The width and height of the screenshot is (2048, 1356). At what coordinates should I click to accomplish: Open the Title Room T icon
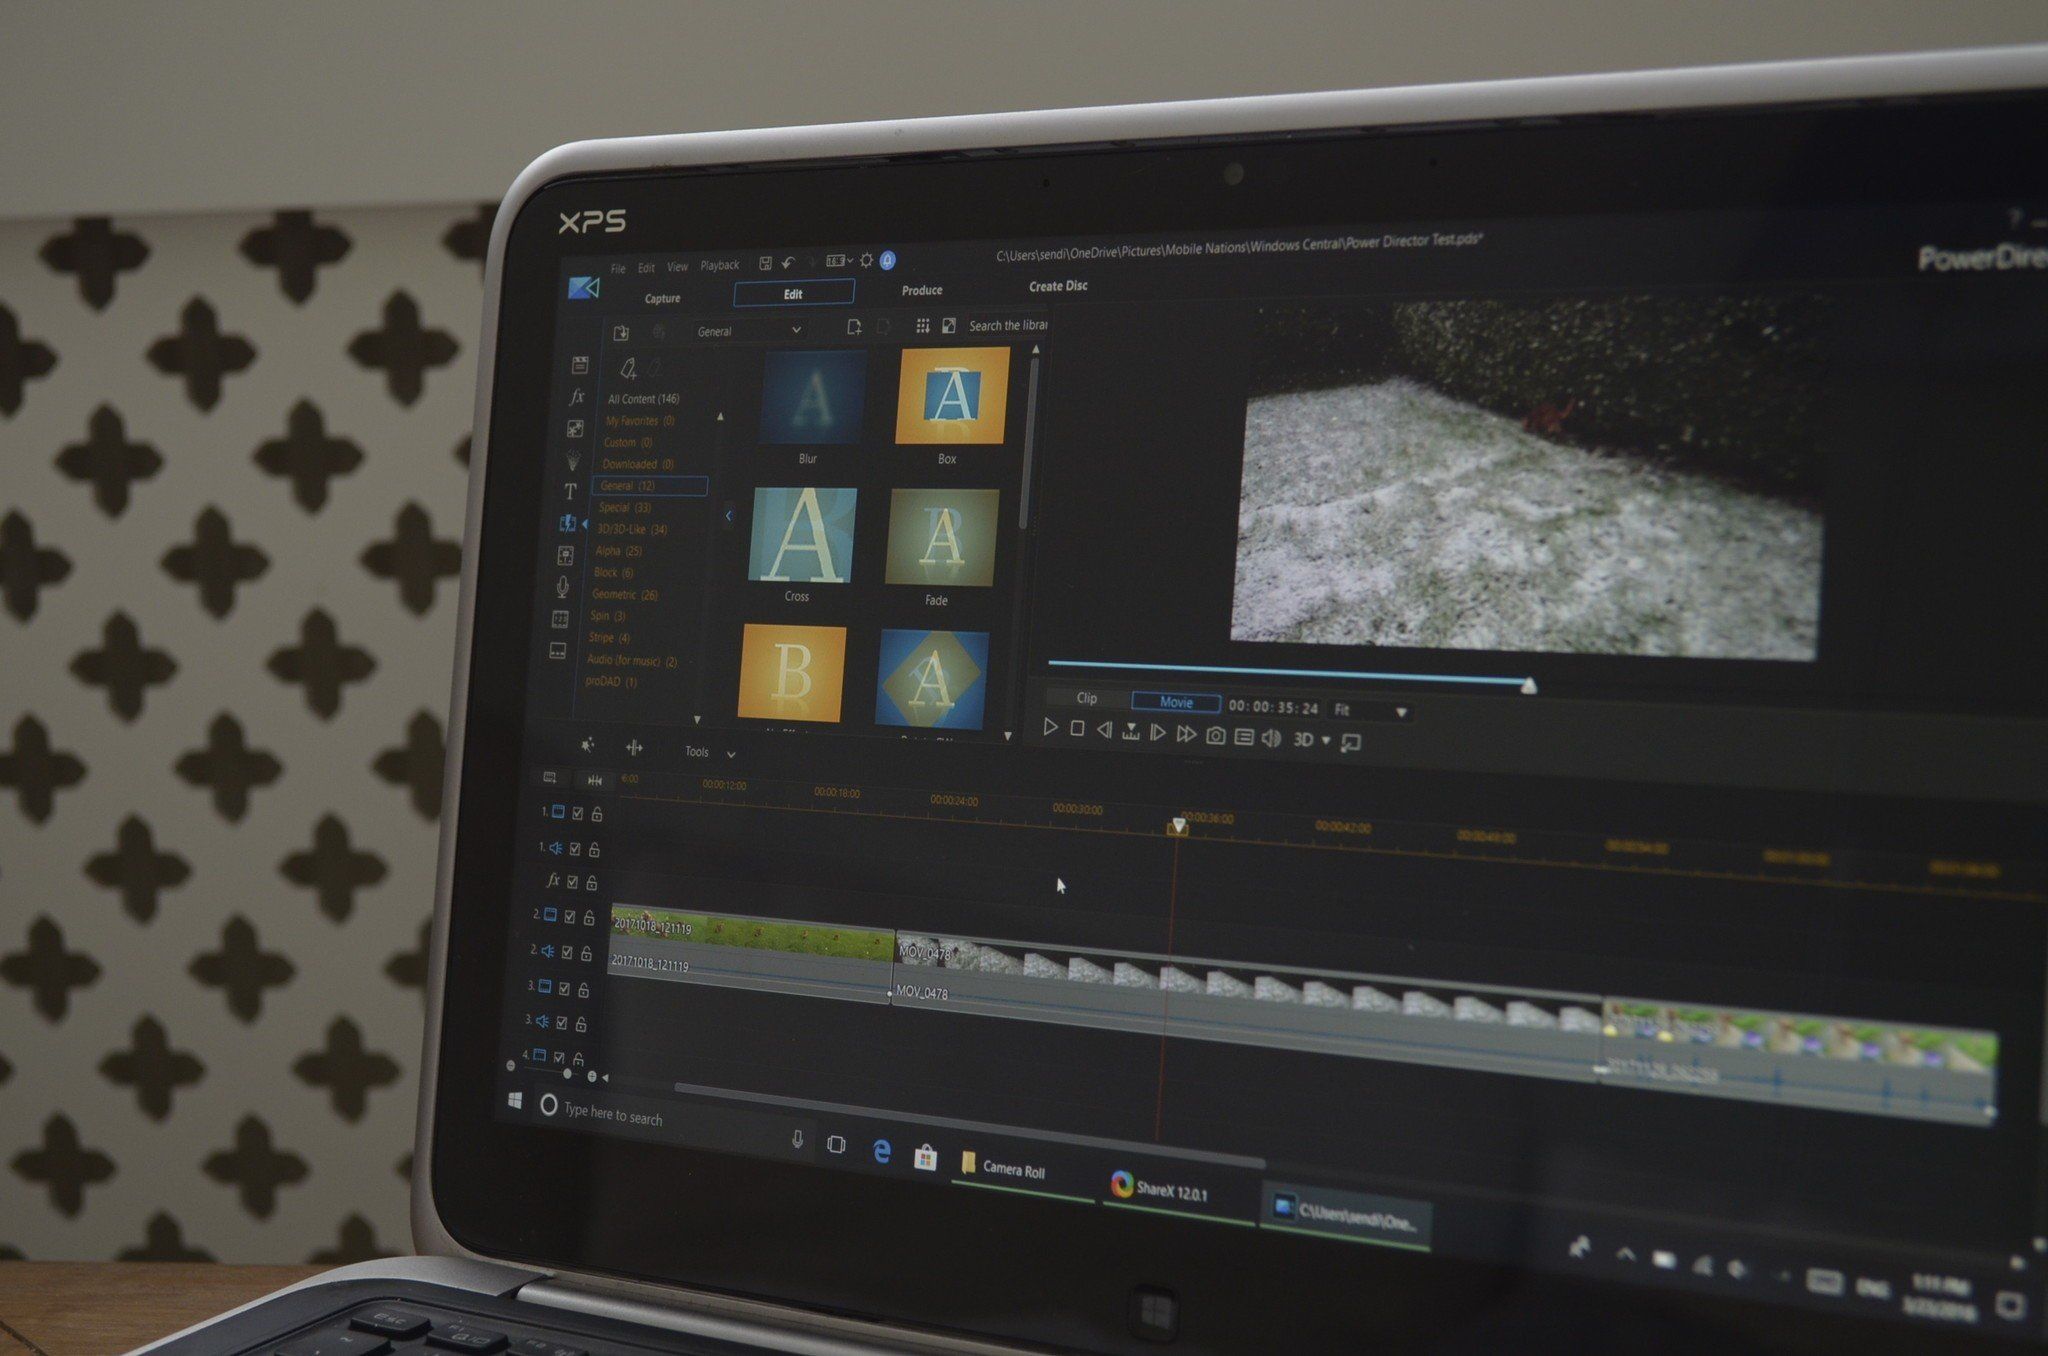570,491
